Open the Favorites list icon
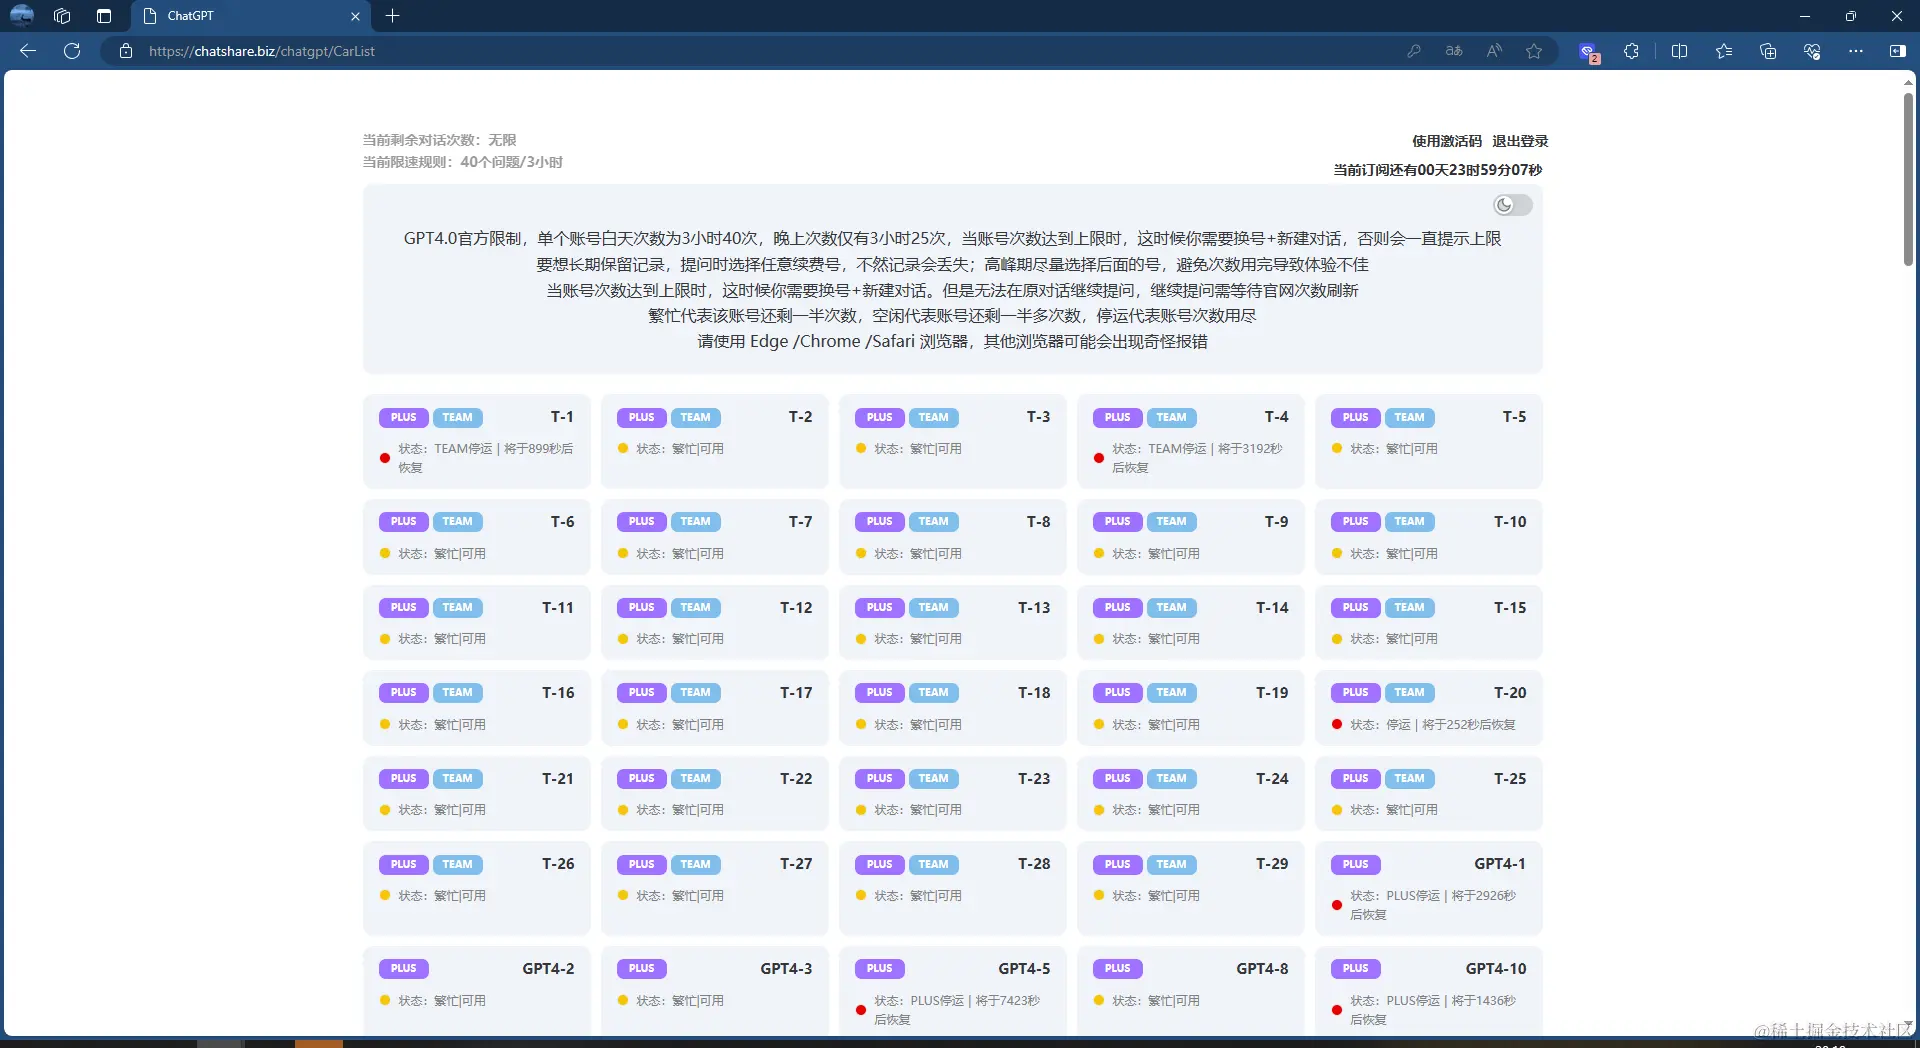 click(x=1724, y=51)
